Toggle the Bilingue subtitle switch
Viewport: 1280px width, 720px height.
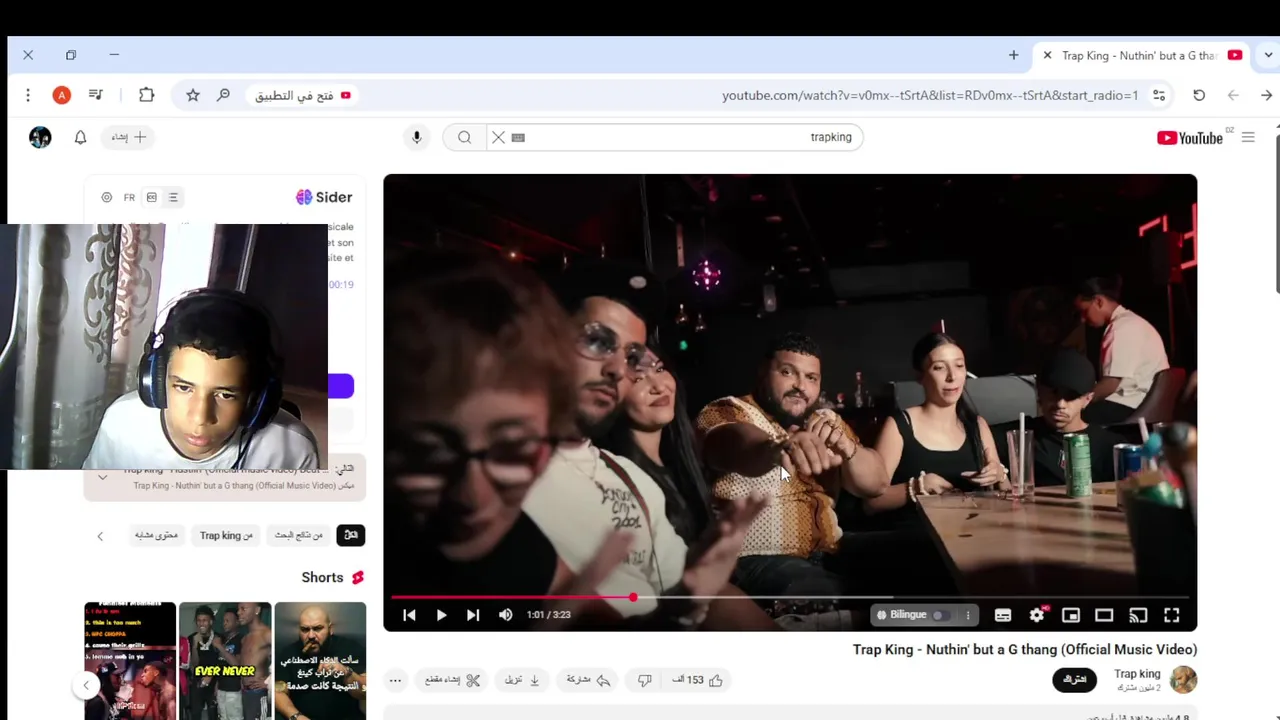click(x=942, y=615)
